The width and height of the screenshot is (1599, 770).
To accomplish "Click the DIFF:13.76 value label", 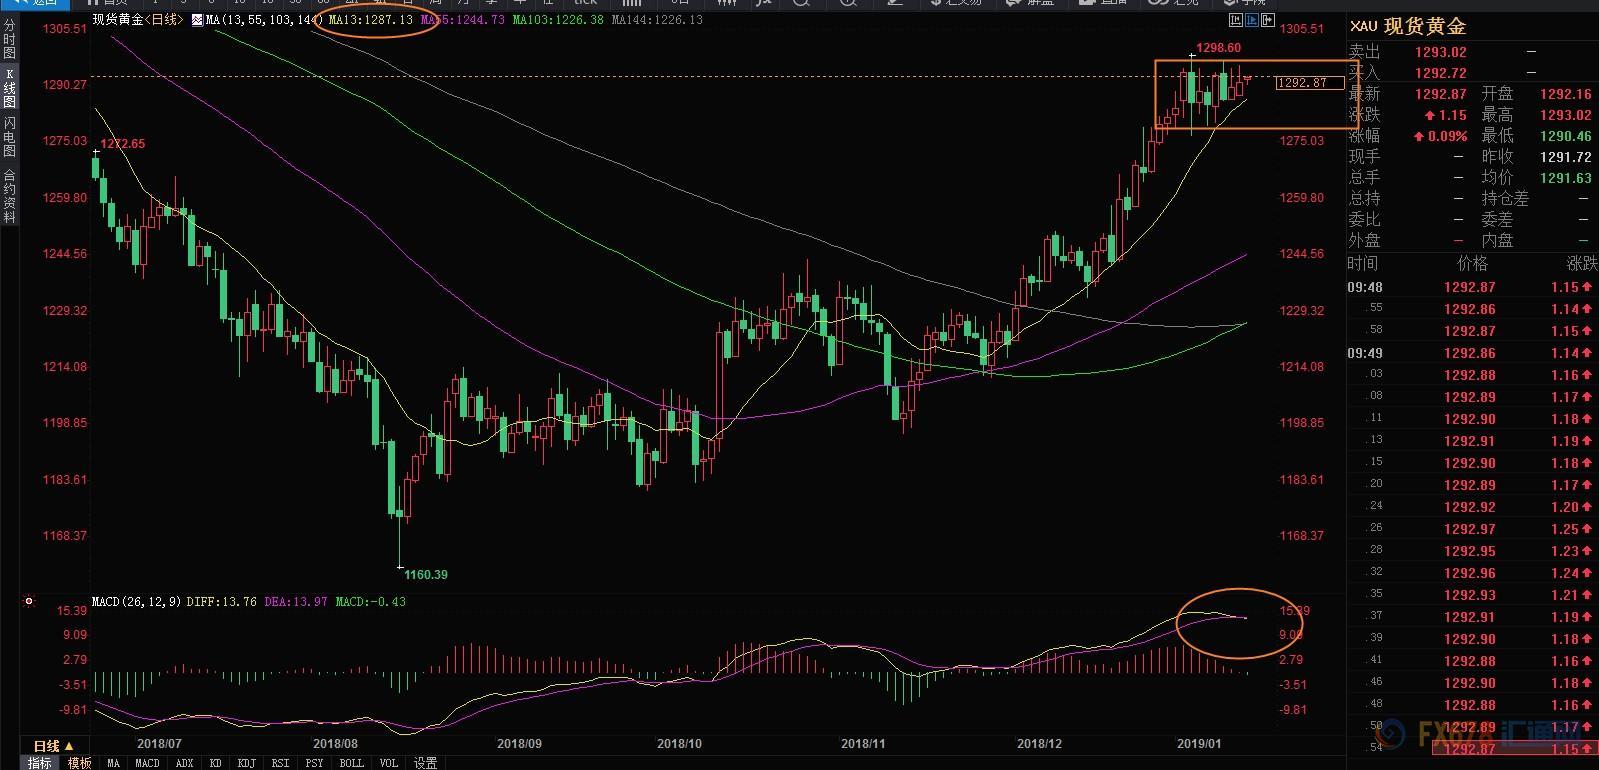I will pos(222,602).
